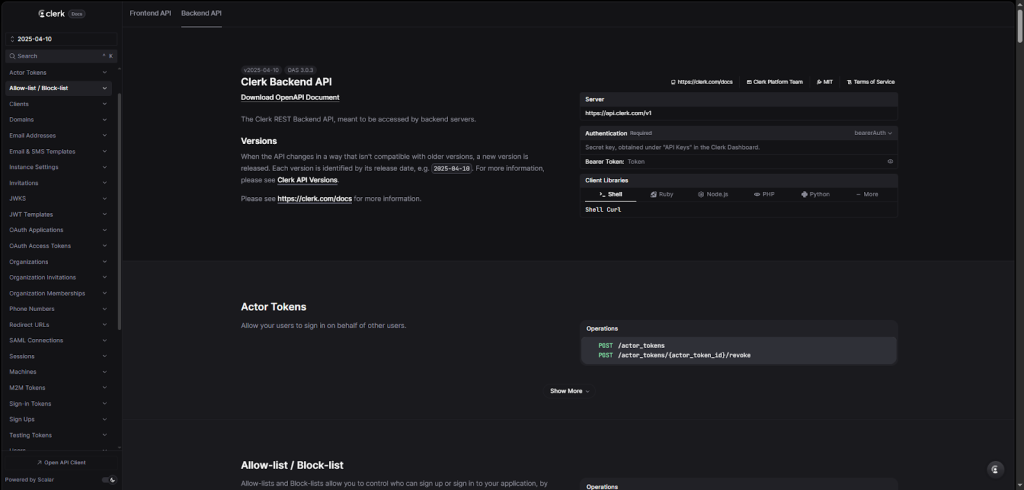The width and height of the screenshot is (1024, 490).
Task: Show more client libraries
Action: click(x=867, y=194)
